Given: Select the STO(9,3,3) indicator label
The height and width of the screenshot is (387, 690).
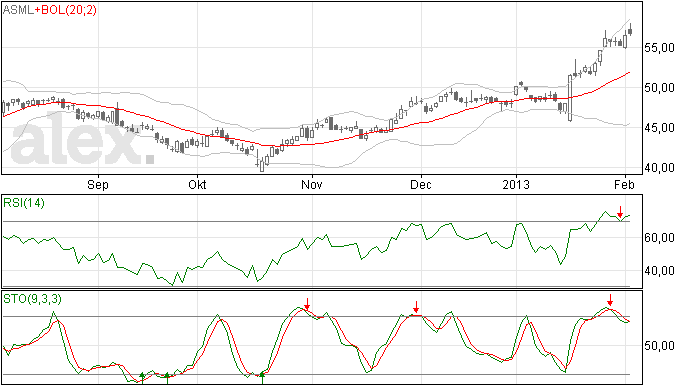Looking at the screenshot, I should (x=33, y=299).
